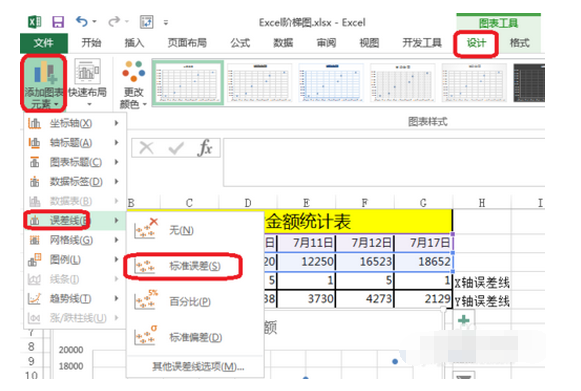This screenshot has width=581, height=391.
Task: Click the 误差线 menu item
Action: pos(75,221)
